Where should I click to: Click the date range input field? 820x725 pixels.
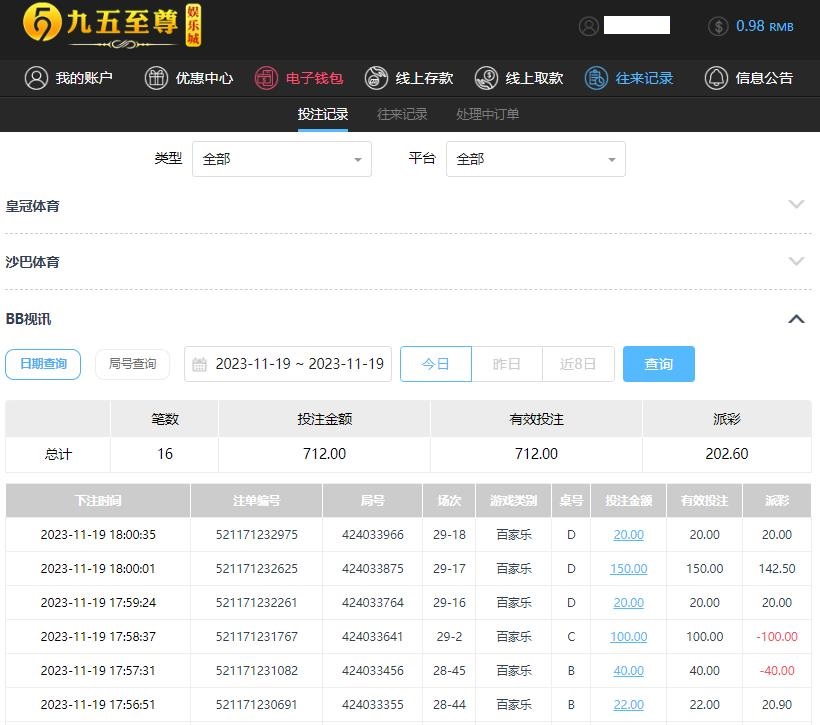(288, 364)
